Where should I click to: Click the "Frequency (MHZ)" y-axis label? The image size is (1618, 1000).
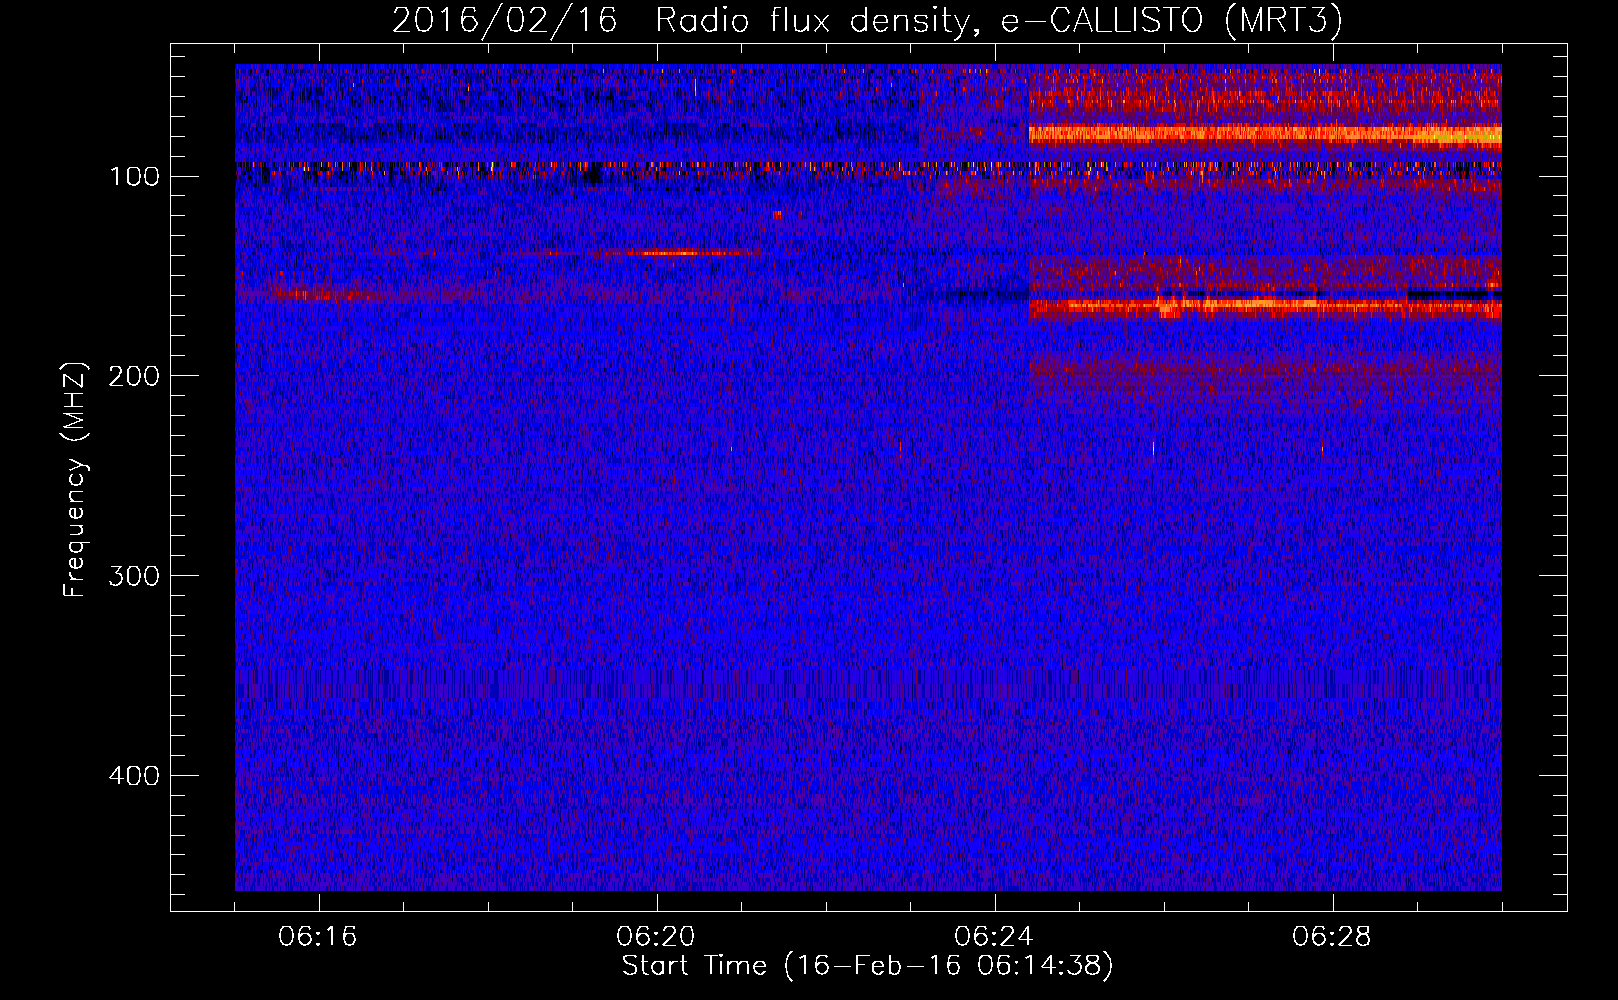click(76, 480)
